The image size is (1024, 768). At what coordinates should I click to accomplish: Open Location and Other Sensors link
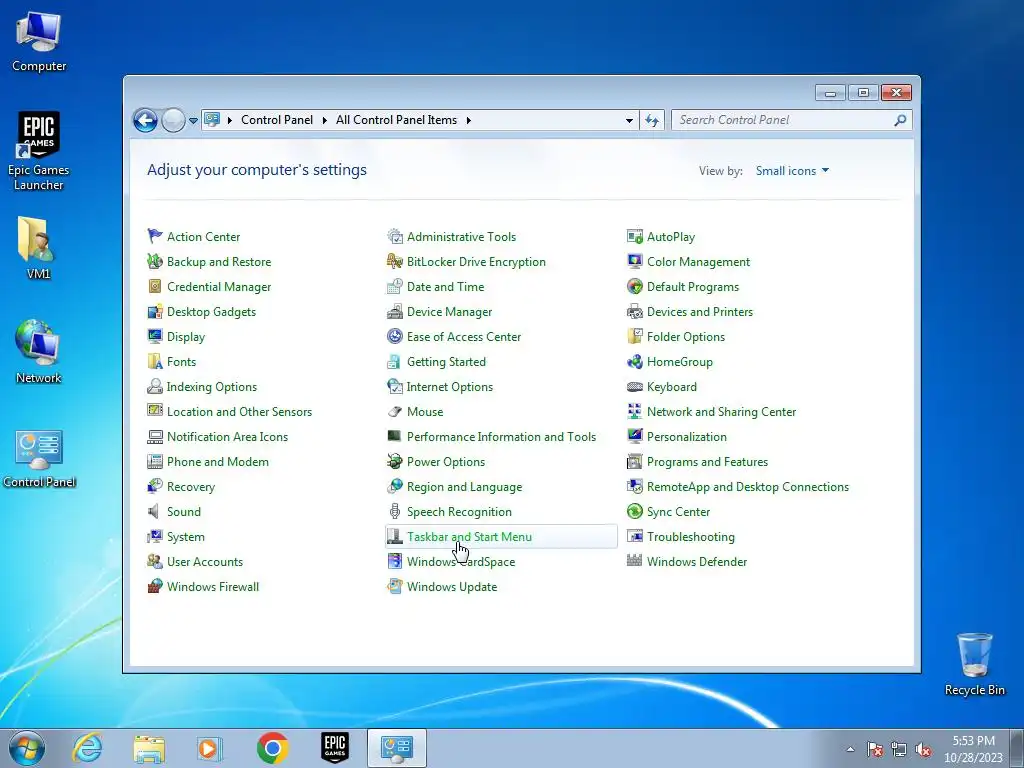pyautogui.click(x=239, y=411)
